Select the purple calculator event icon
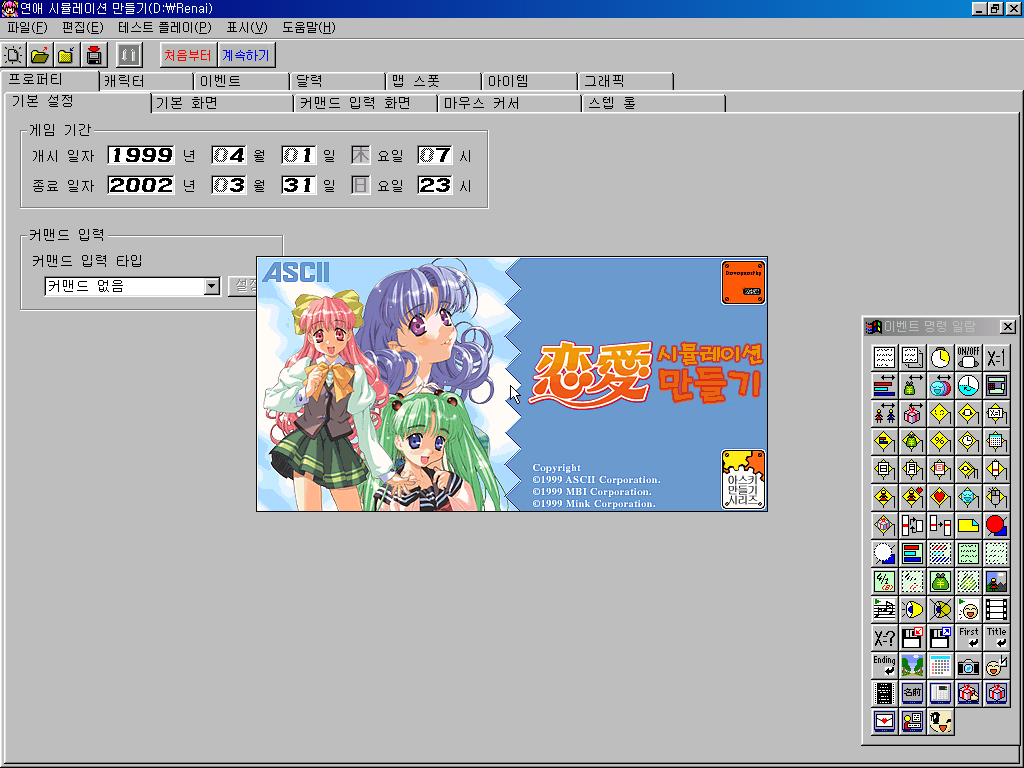The image size is (1024, 768). coord(996,386)
